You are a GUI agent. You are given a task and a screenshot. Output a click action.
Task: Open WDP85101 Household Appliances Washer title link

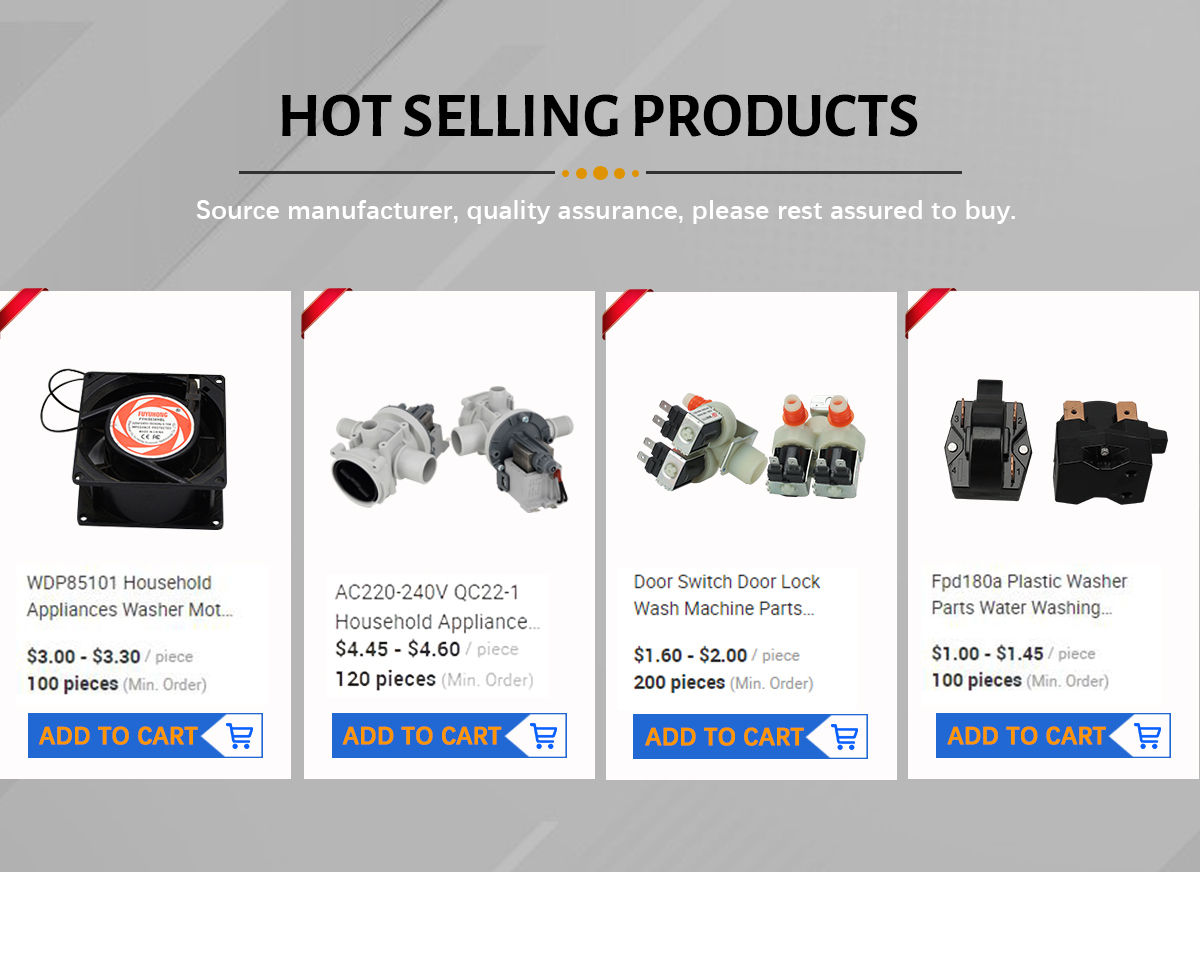pos(130,596)
